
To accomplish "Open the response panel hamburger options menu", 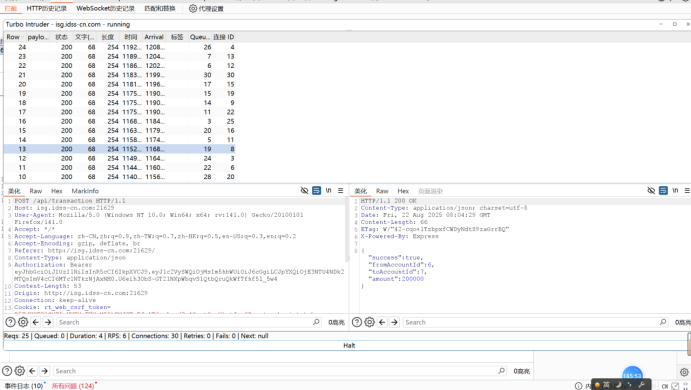I will pos(687,190).
